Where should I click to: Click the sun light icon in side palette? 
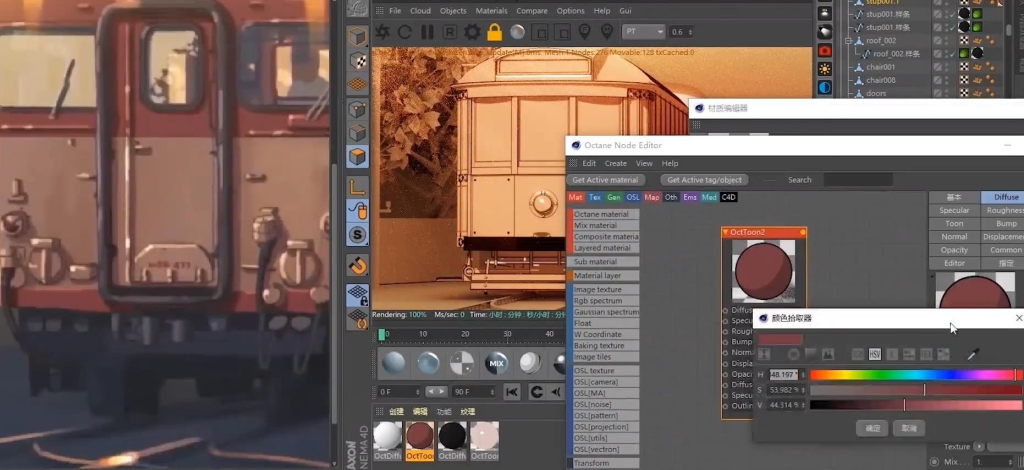(825, 69)
